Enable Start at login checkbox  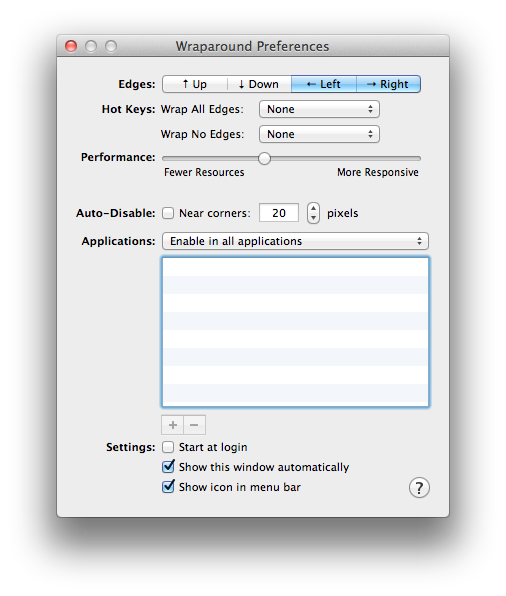[x=168, y=447]
